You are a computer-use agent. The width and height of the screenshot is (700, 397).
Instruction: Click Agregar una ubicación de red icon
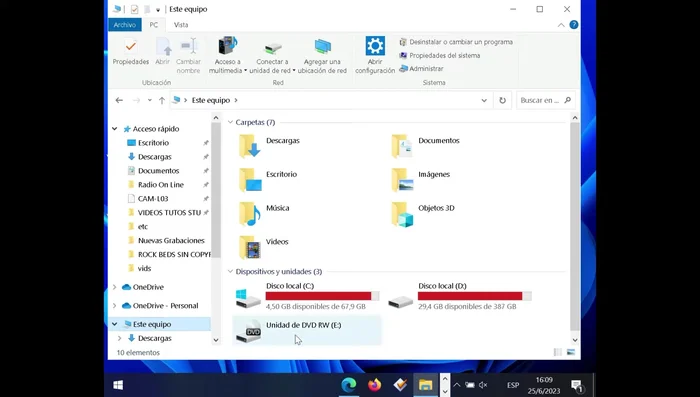point(322,46)
